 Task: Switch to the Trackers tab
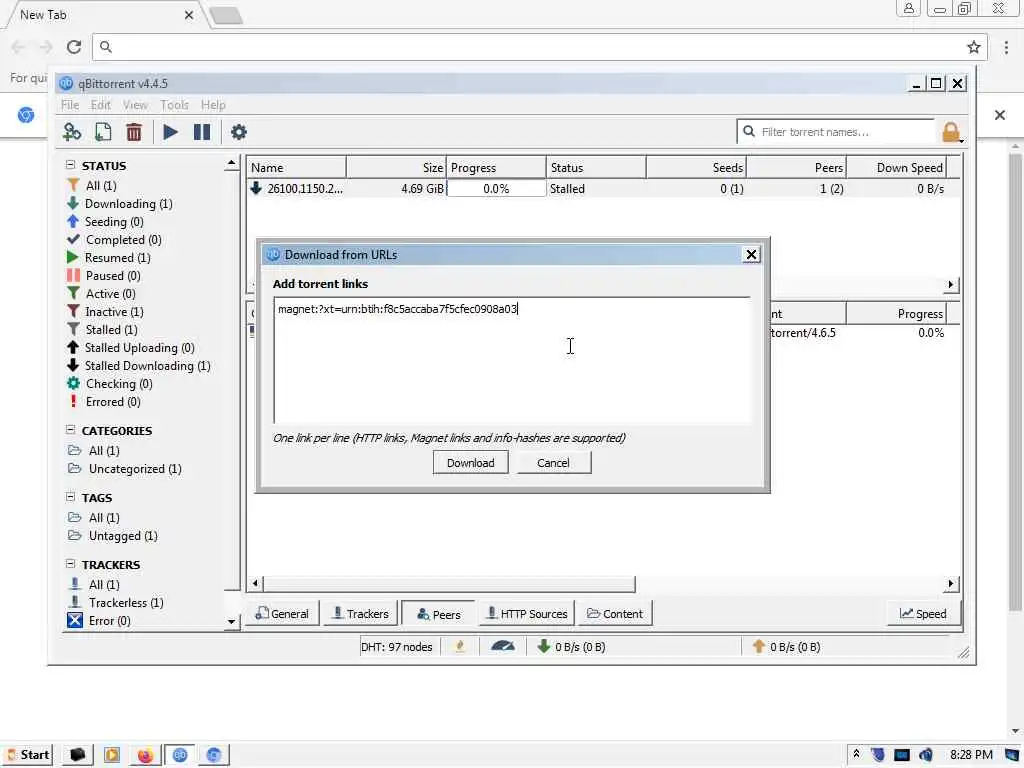pos(361,614)
